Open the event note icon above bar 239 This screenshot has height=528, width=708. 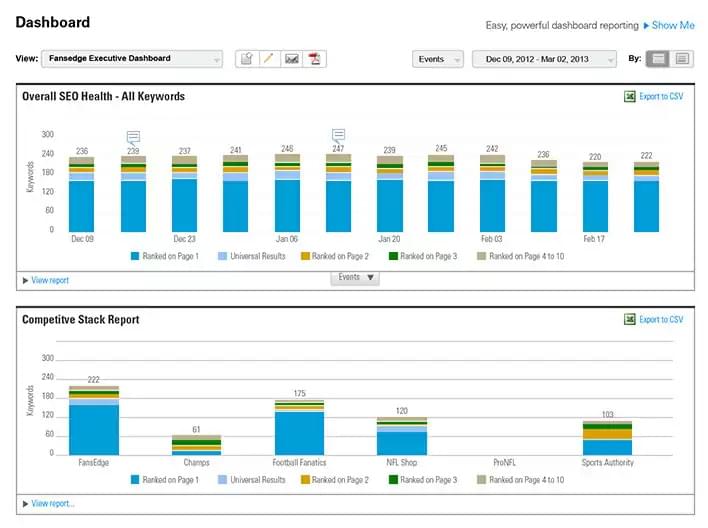coord(133,137)
